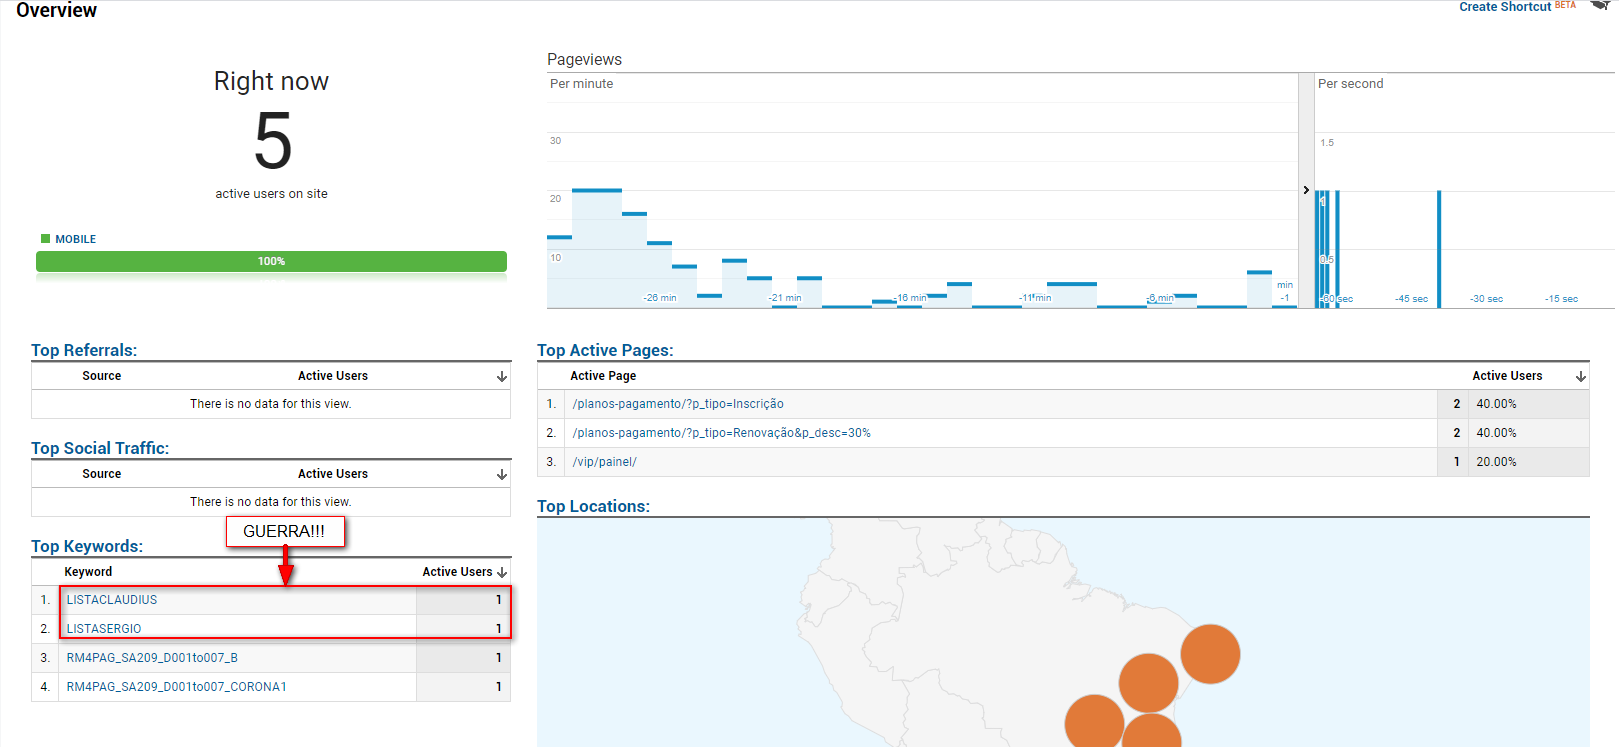Click the /planos-pagamento/?p_tipo=Inscrição active page

tap(678, 404)
